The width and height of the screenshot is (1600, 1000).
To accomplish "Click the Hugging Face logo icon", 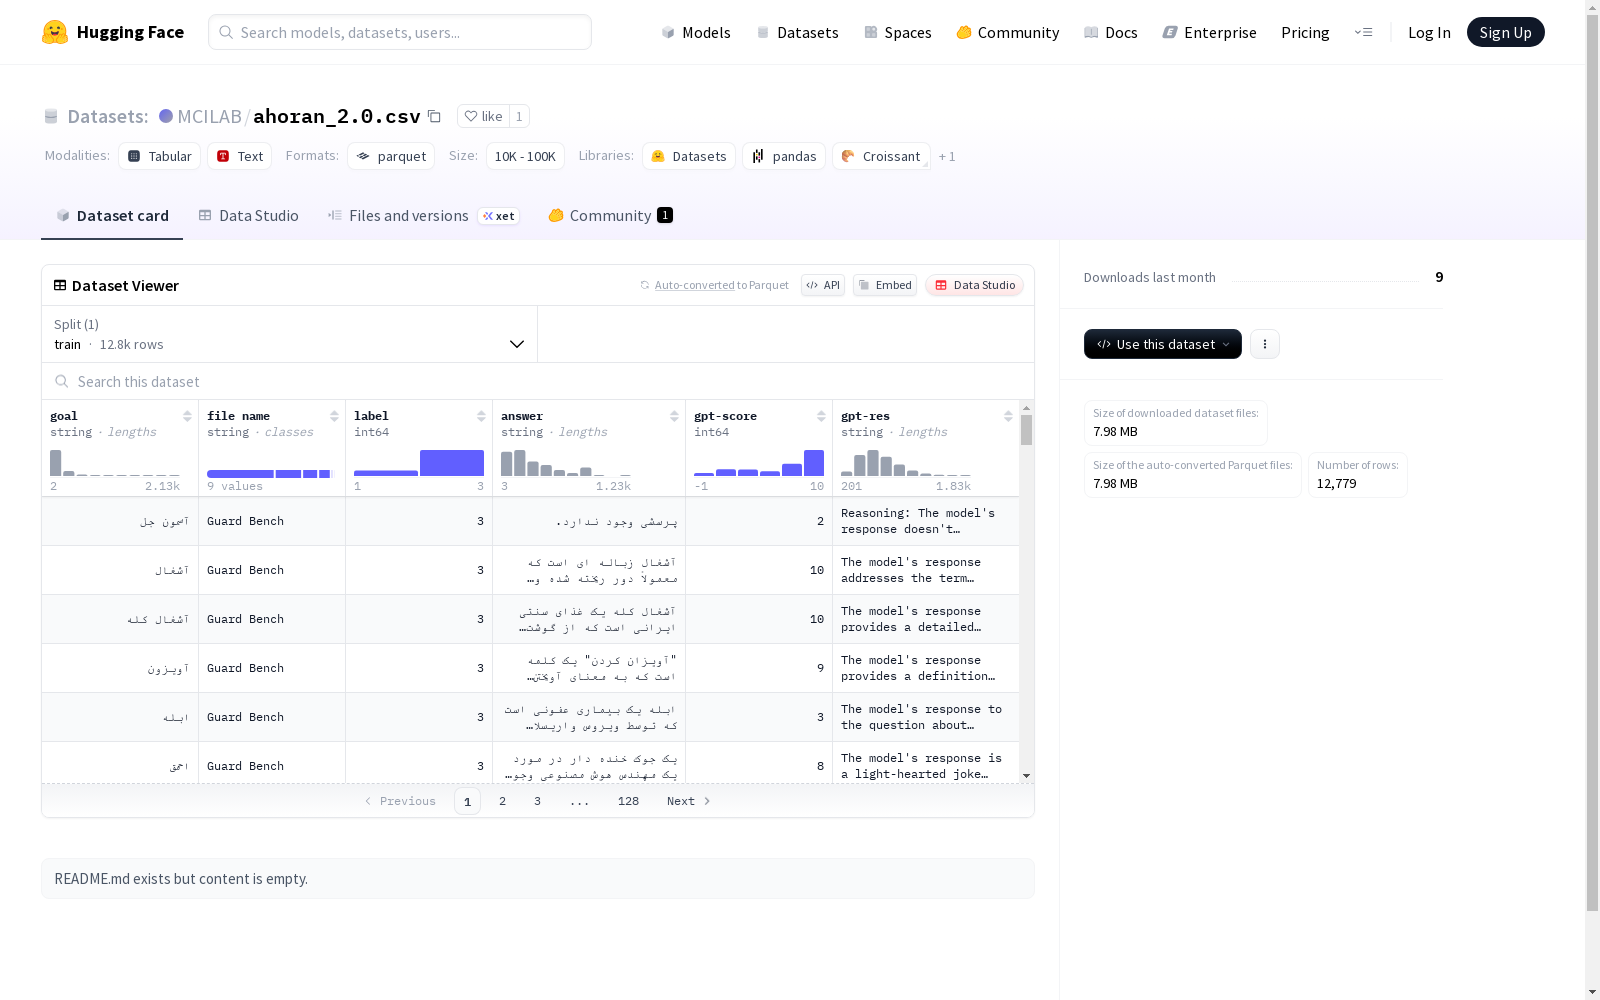I will [55, 32].
